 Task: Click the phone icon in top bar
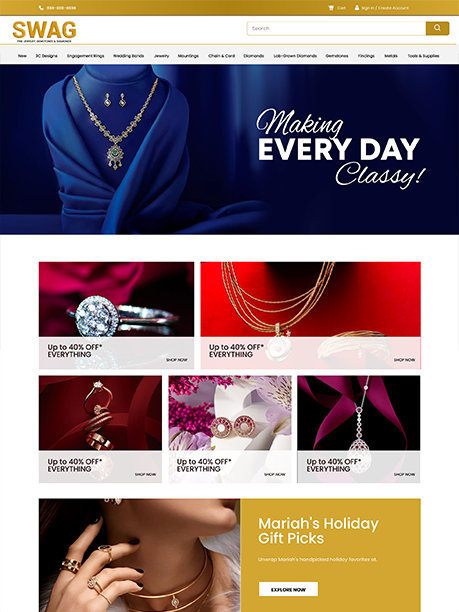pos(41,8)
